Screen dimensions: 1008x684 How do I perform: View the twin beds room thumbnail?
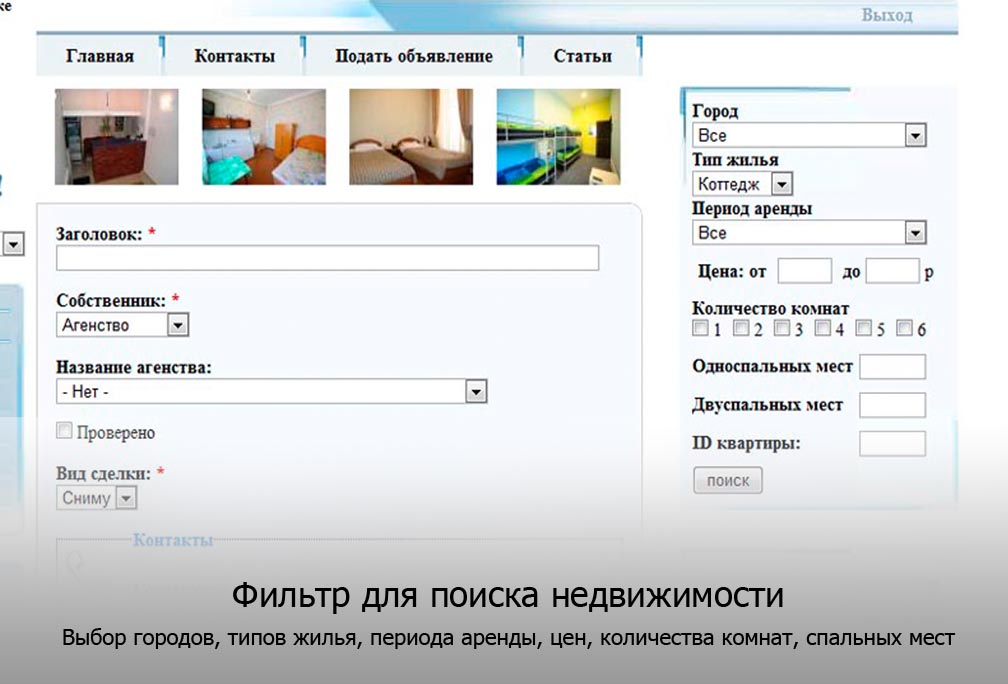pyautogui.click(x=410, y=137)
